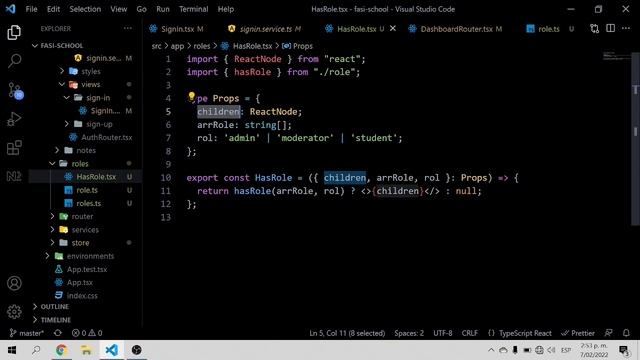
Task: Synchronize changes icon in status bar
Action: coord(58,333)
